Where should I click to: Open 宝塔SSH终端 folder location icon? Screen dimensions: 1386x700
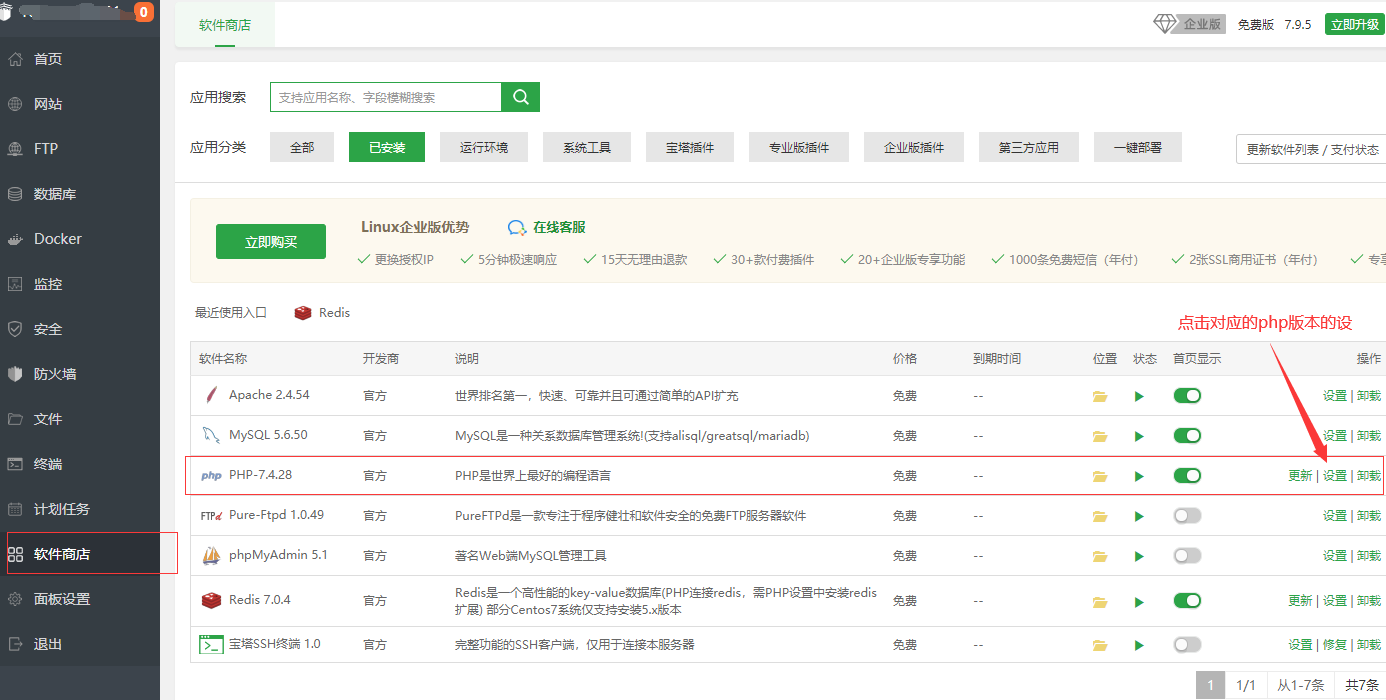click(1100, 645)
